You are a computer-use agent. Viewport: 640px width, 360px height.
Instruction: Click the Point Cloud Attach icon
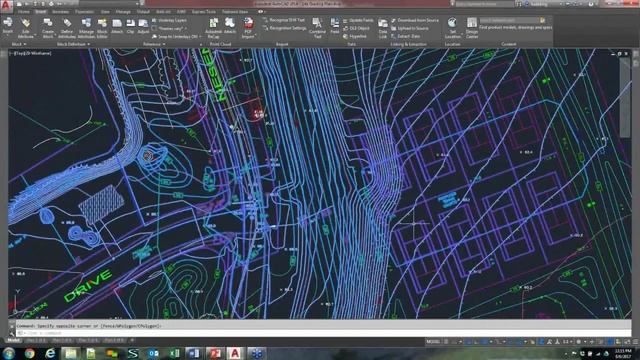[230, 23]
